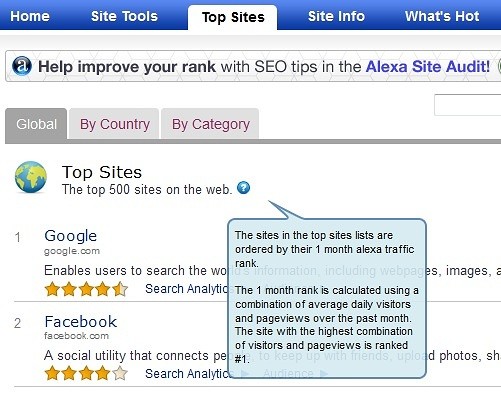Click the search input field
Image resolution: width=501 pixels, height=393 pixels.
[467, 105]
